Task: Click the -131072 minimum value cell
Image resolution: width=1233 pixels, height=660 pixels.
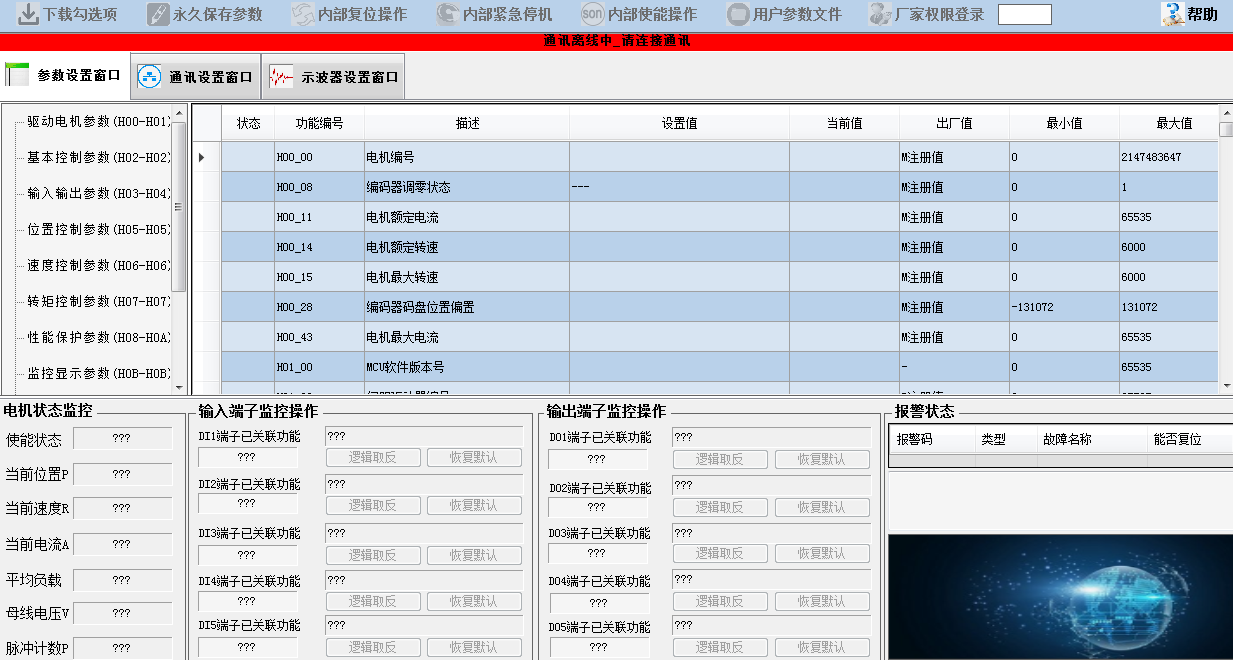Action: pyautogui.click(x=1064, y=307)
